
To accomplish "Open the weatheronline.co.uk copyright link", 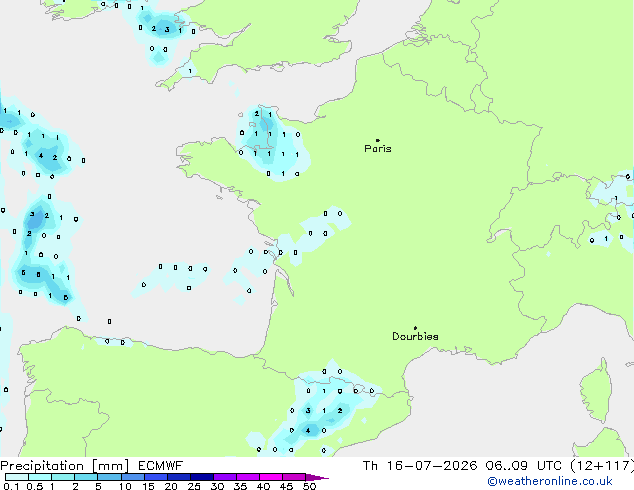I will click(x=550, y=481).
